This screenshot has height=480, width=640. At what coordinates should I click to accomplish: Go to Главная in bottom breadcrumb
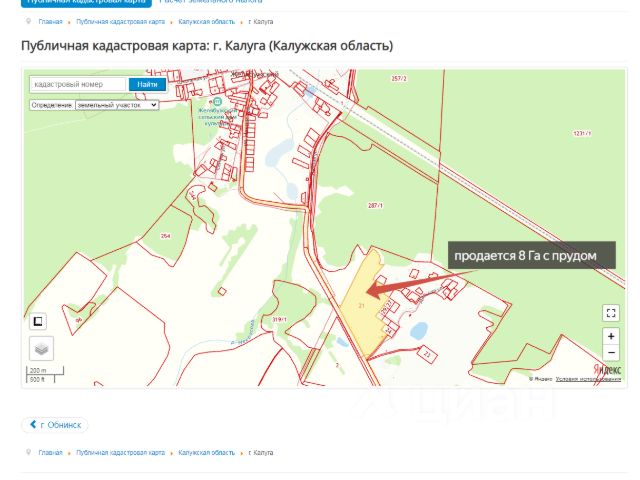(x=50, y=453)
